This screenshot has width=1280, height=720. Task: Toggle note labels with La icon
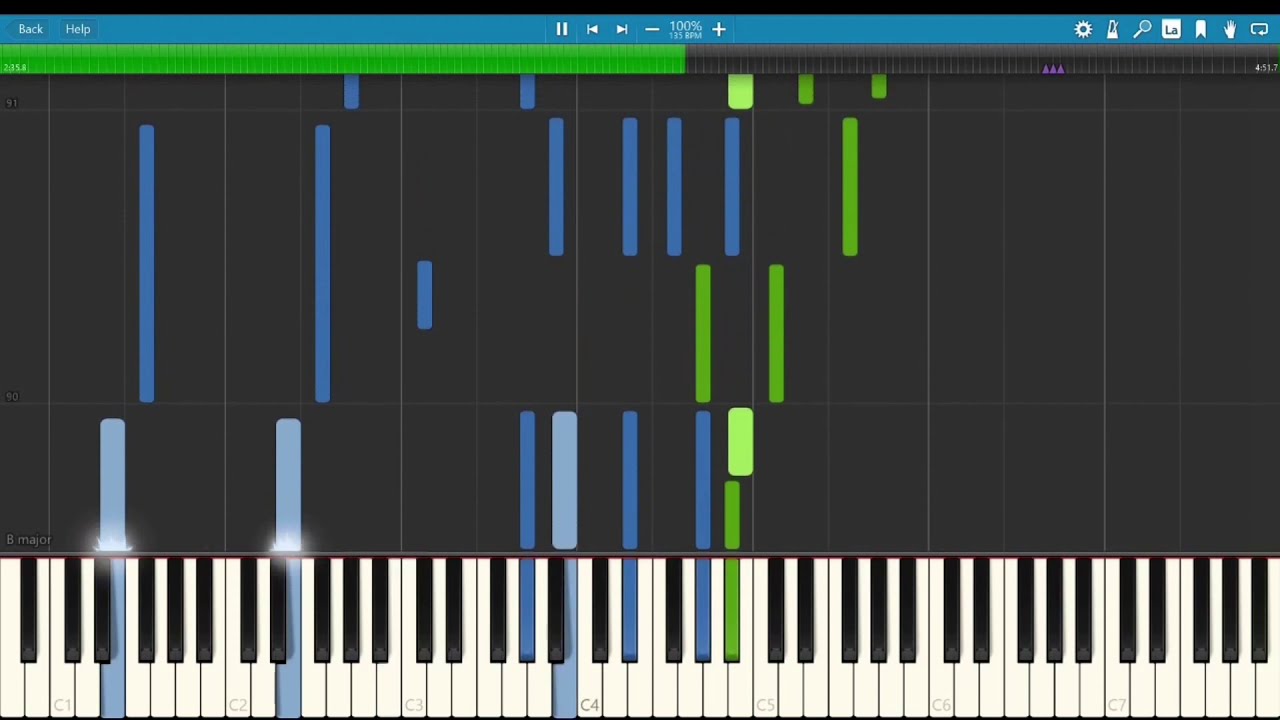(1171, 29)
